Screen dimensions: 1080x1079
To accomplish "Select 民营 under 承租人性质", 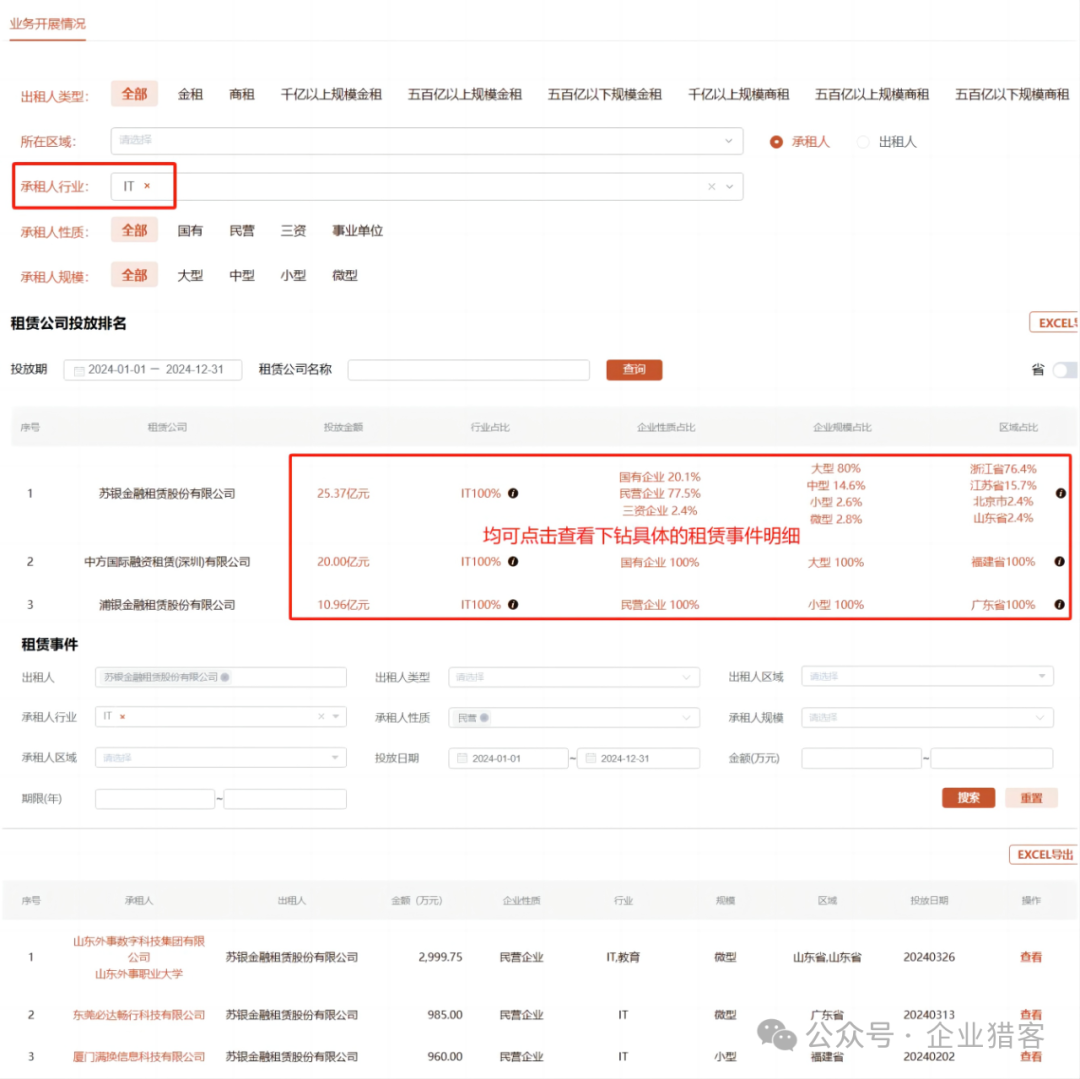I will (242, 231).
